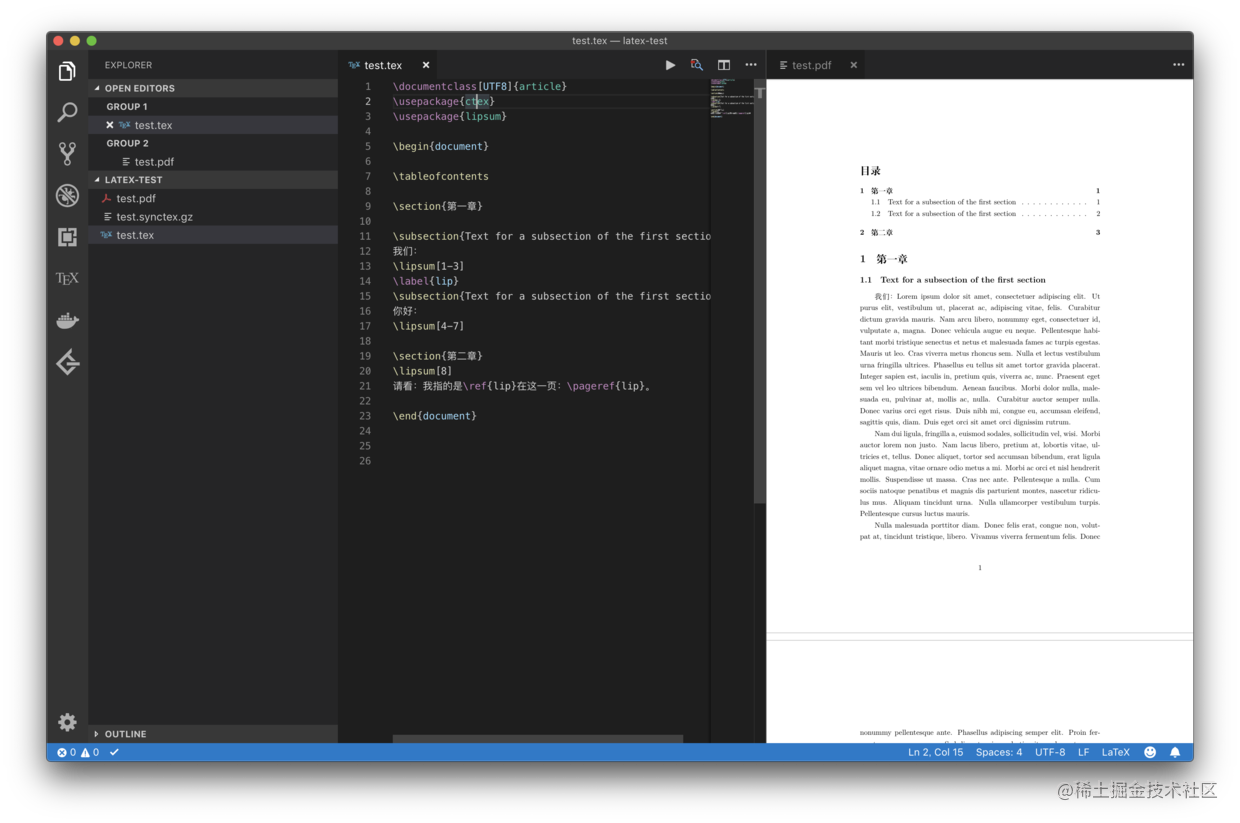Click \lipsum[8] on line 20
This screenshot has height=823, width=1240.
(x=423, y=371)
